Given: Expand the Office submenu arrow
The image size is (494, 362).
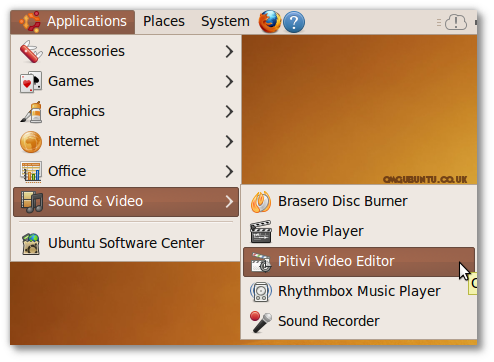Looking at the screenshot, I should pyautogui.click(x=229, y=171).
